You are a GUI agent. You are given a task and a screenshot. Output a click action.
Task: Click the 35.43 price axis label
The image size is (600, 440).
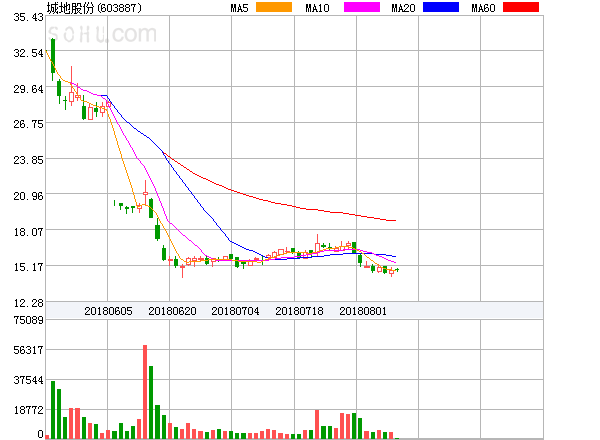(x=22, y=18)
